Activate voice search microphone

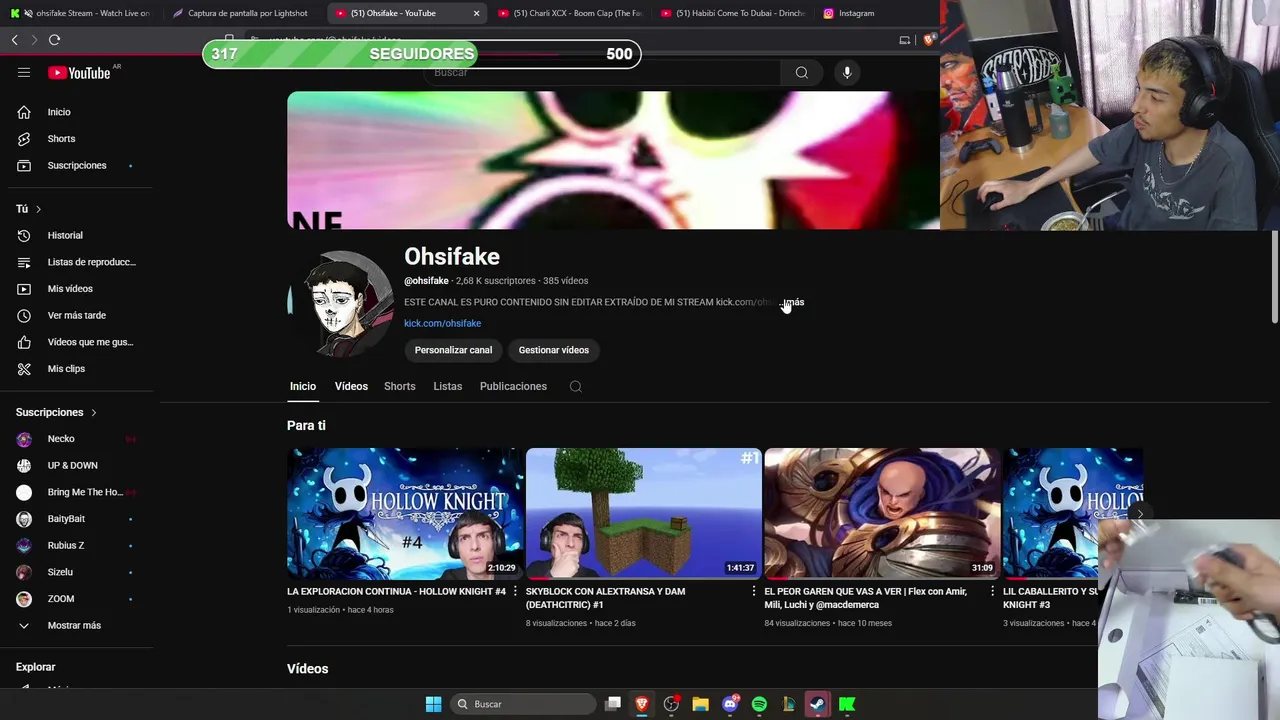847,72
